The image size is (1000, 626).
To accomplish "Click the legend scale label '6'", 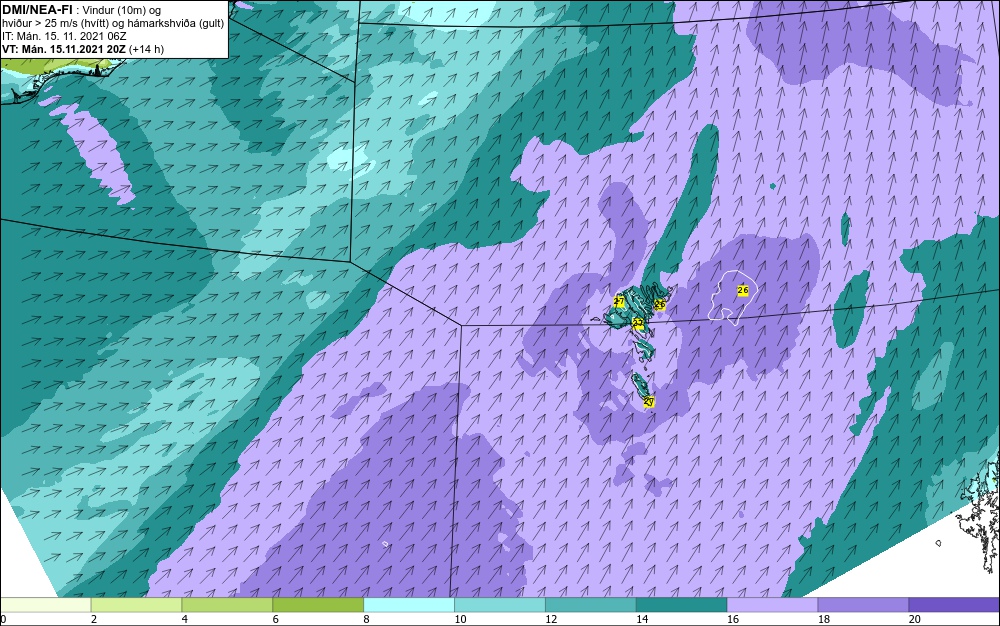I will tap(276, 619).
